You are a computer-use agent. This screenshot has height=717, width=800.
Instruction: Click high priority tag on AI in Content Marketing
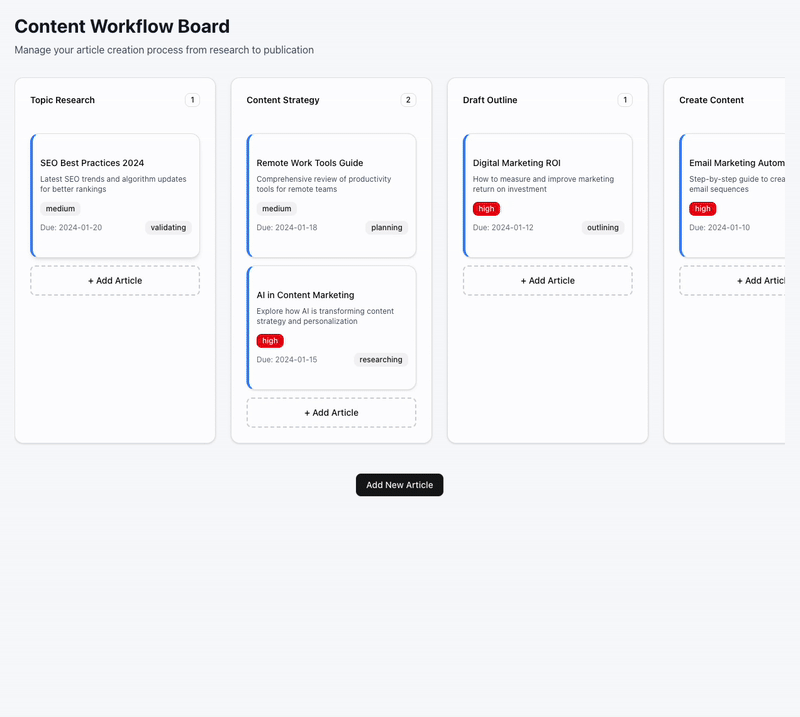point(270,341)
